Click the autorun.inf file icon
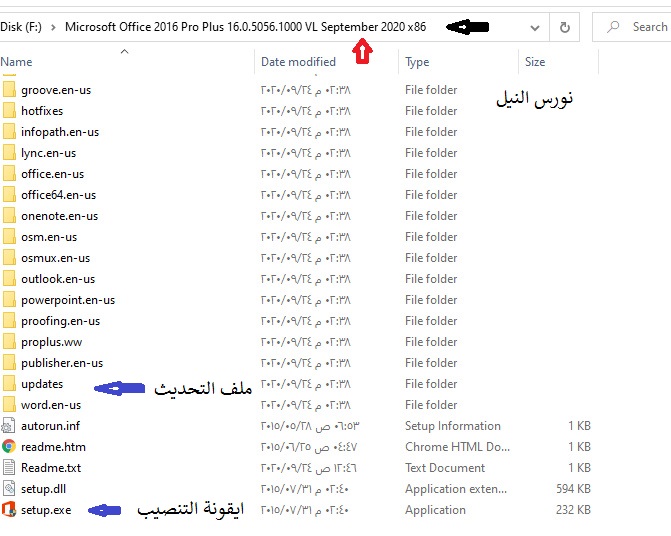 (9, 426)
